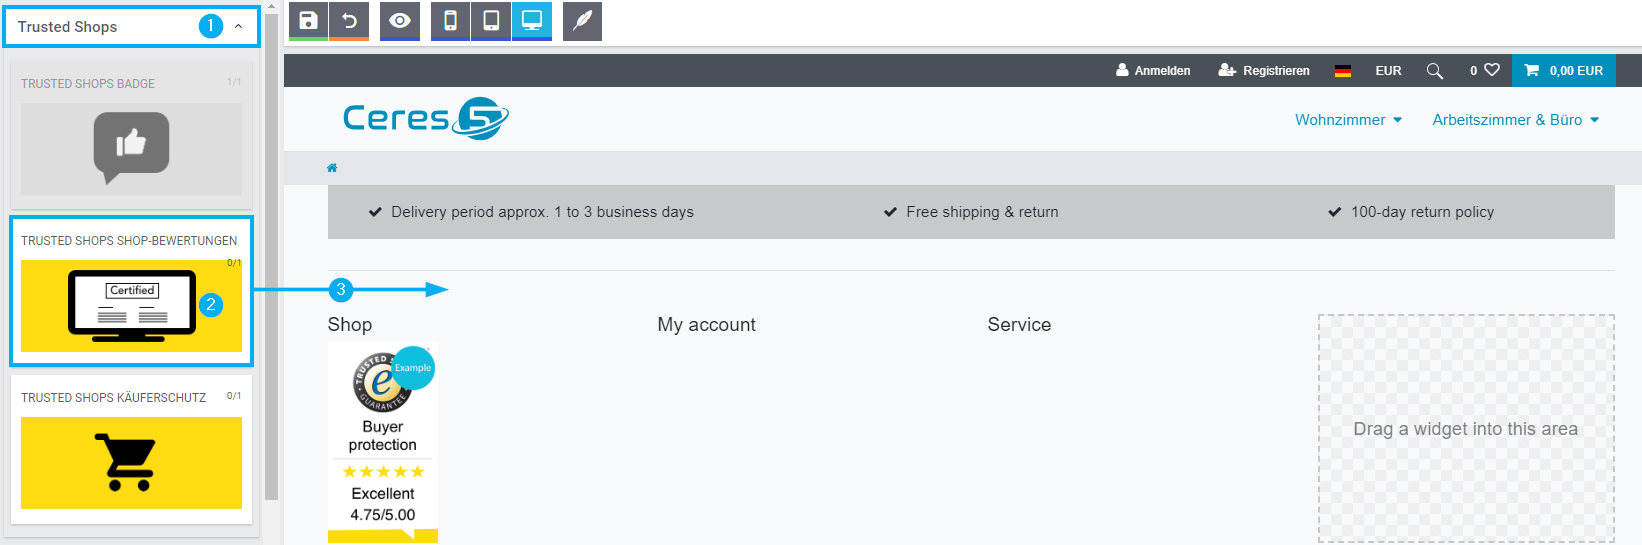Screen dimensions: 1642x545
Task: Save the layout with the floppy disk icon
Action: tap(308, 21)
